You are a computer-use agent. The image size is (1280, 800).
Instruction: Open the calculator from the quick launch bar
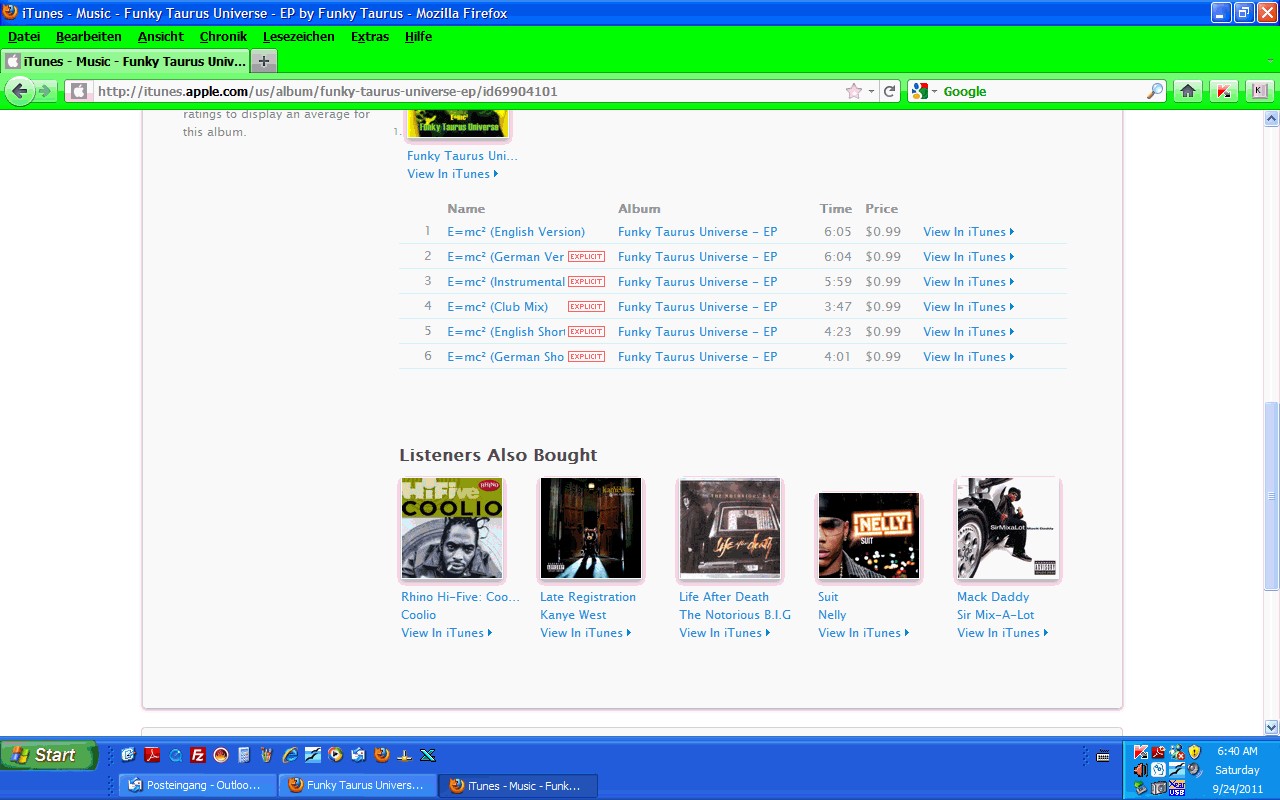pos(244,755)
